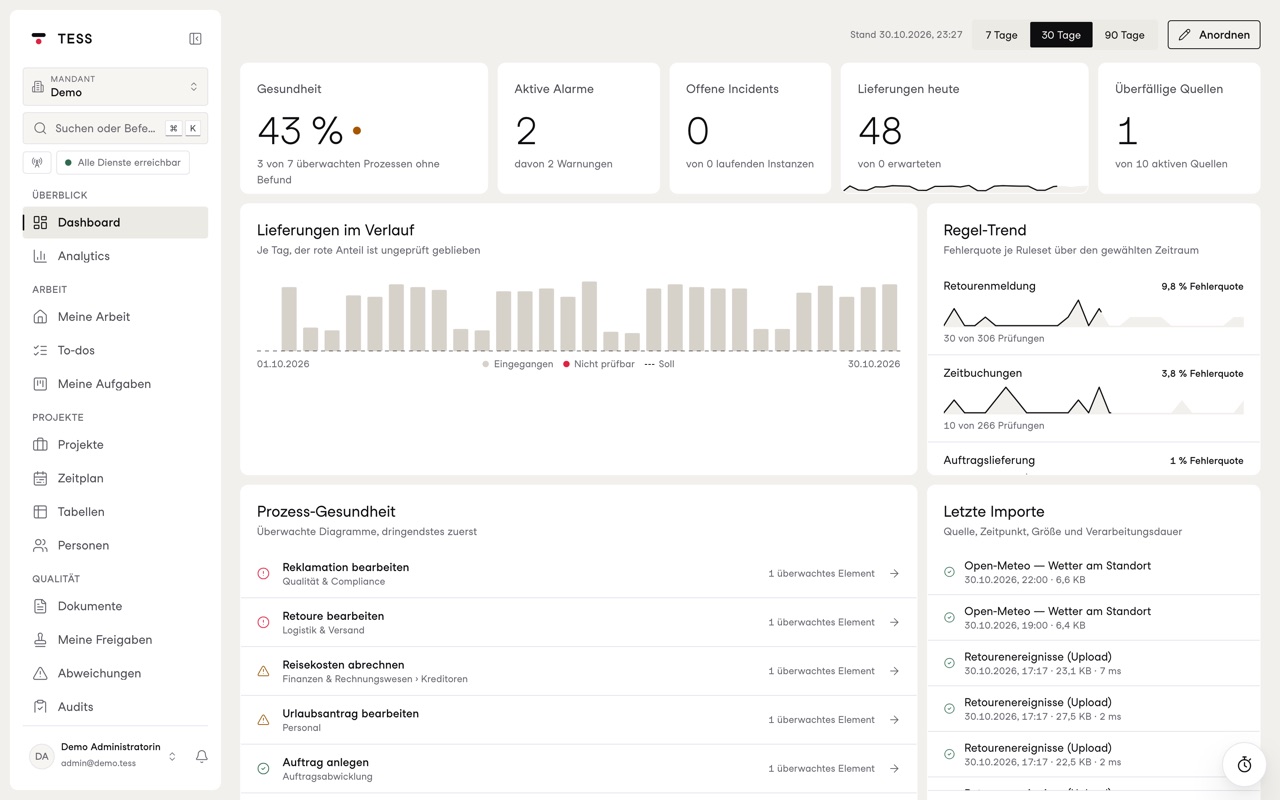
Task: Click the Anordnen button
Action: [x=1214, y=35]
